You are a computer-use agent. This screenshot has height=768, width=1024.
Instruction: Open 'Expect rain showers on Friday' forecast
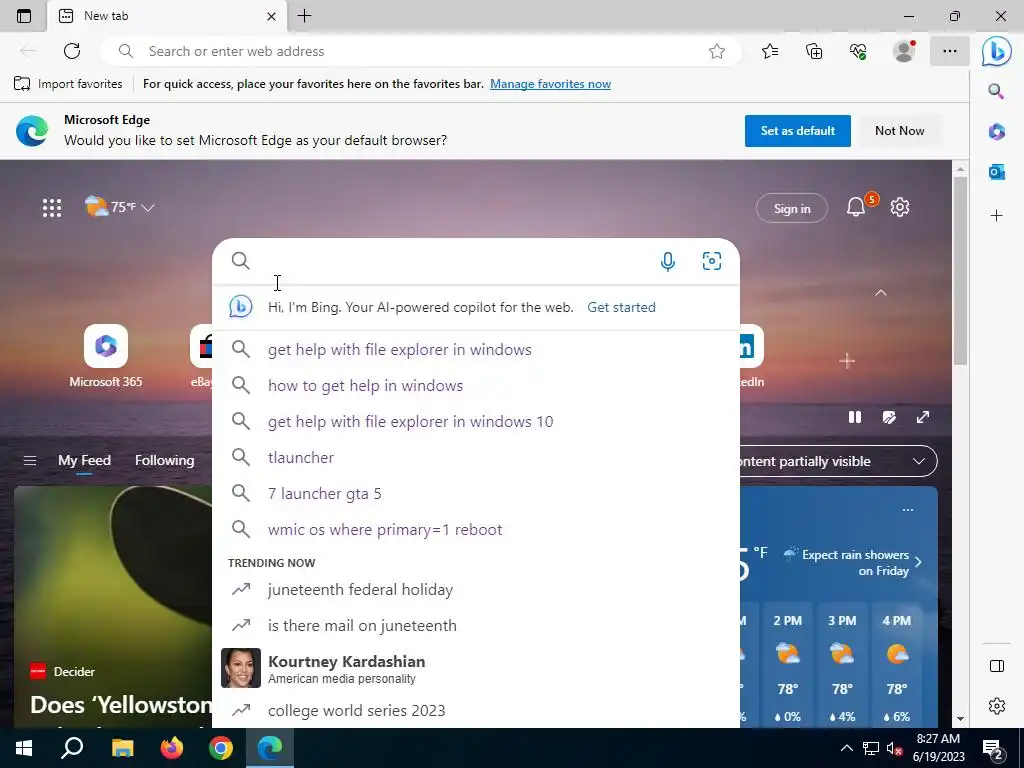(x=853, y=562)
